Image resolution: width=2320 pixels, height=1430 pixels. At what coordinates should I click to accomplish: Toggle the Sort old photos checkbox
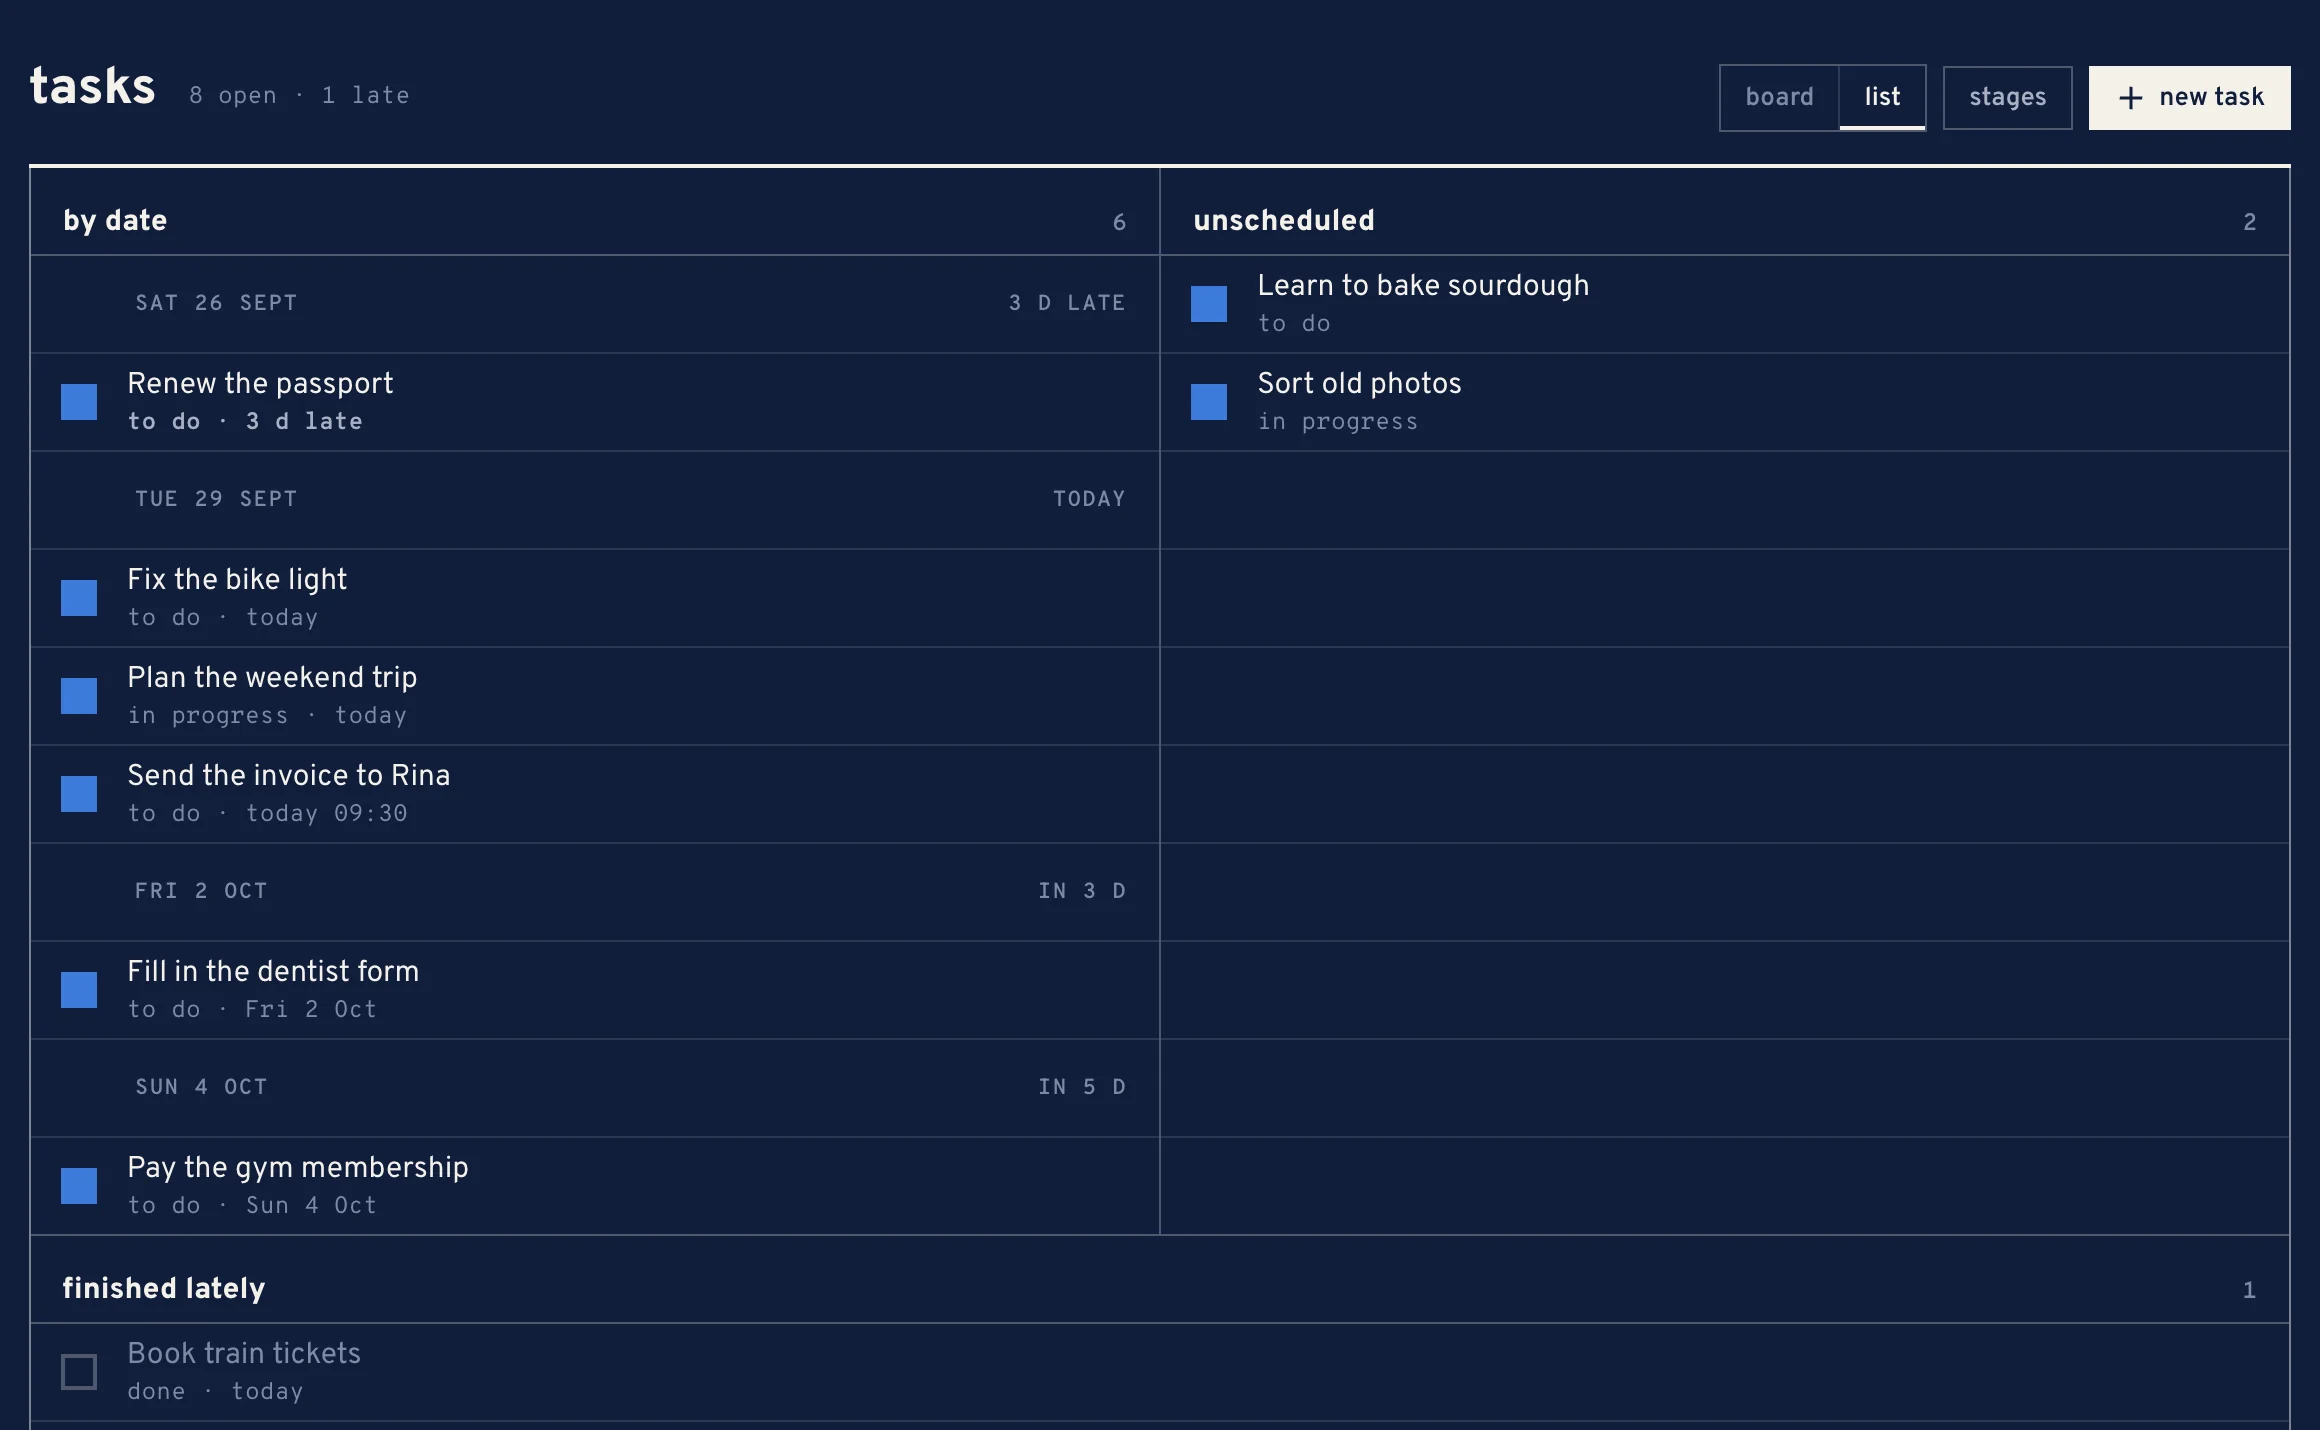[x=1209, y=402]
